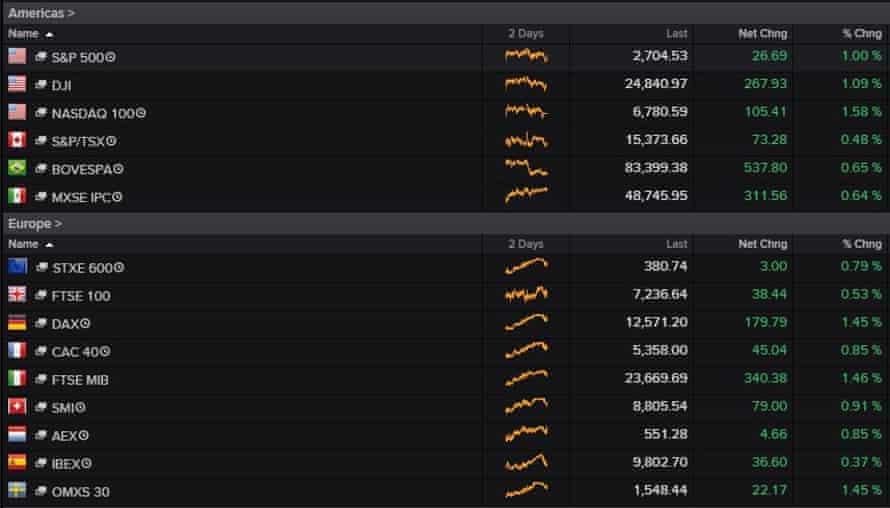The width and height of the screenshot is (890, 508).
Task: Click the window icon next to BOVESPA
Action: click(x=40, y=169)
